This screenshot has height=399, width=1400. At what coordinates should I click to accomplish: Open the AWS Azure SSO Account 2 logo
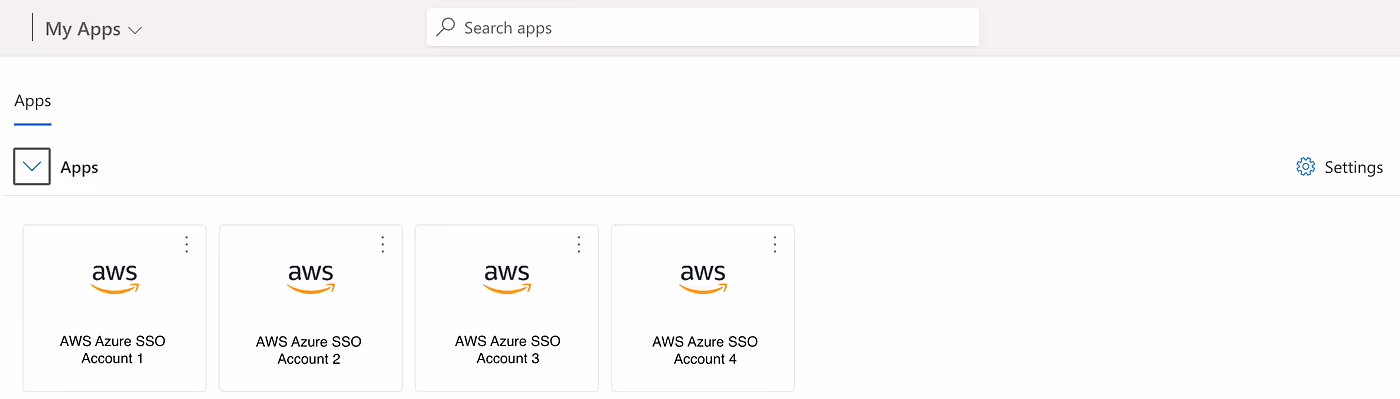coord(311,279)
